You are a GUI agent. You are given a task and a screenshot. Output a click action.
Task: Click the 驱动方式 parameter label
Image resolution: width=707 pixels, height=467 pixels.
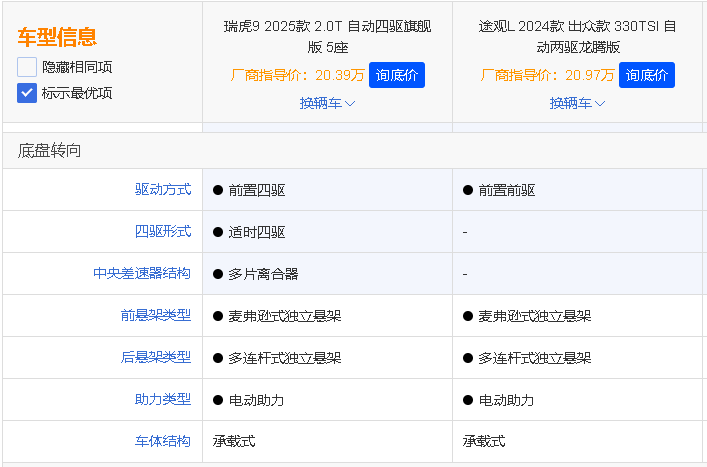pyautogui.click(x=163, y=189)
